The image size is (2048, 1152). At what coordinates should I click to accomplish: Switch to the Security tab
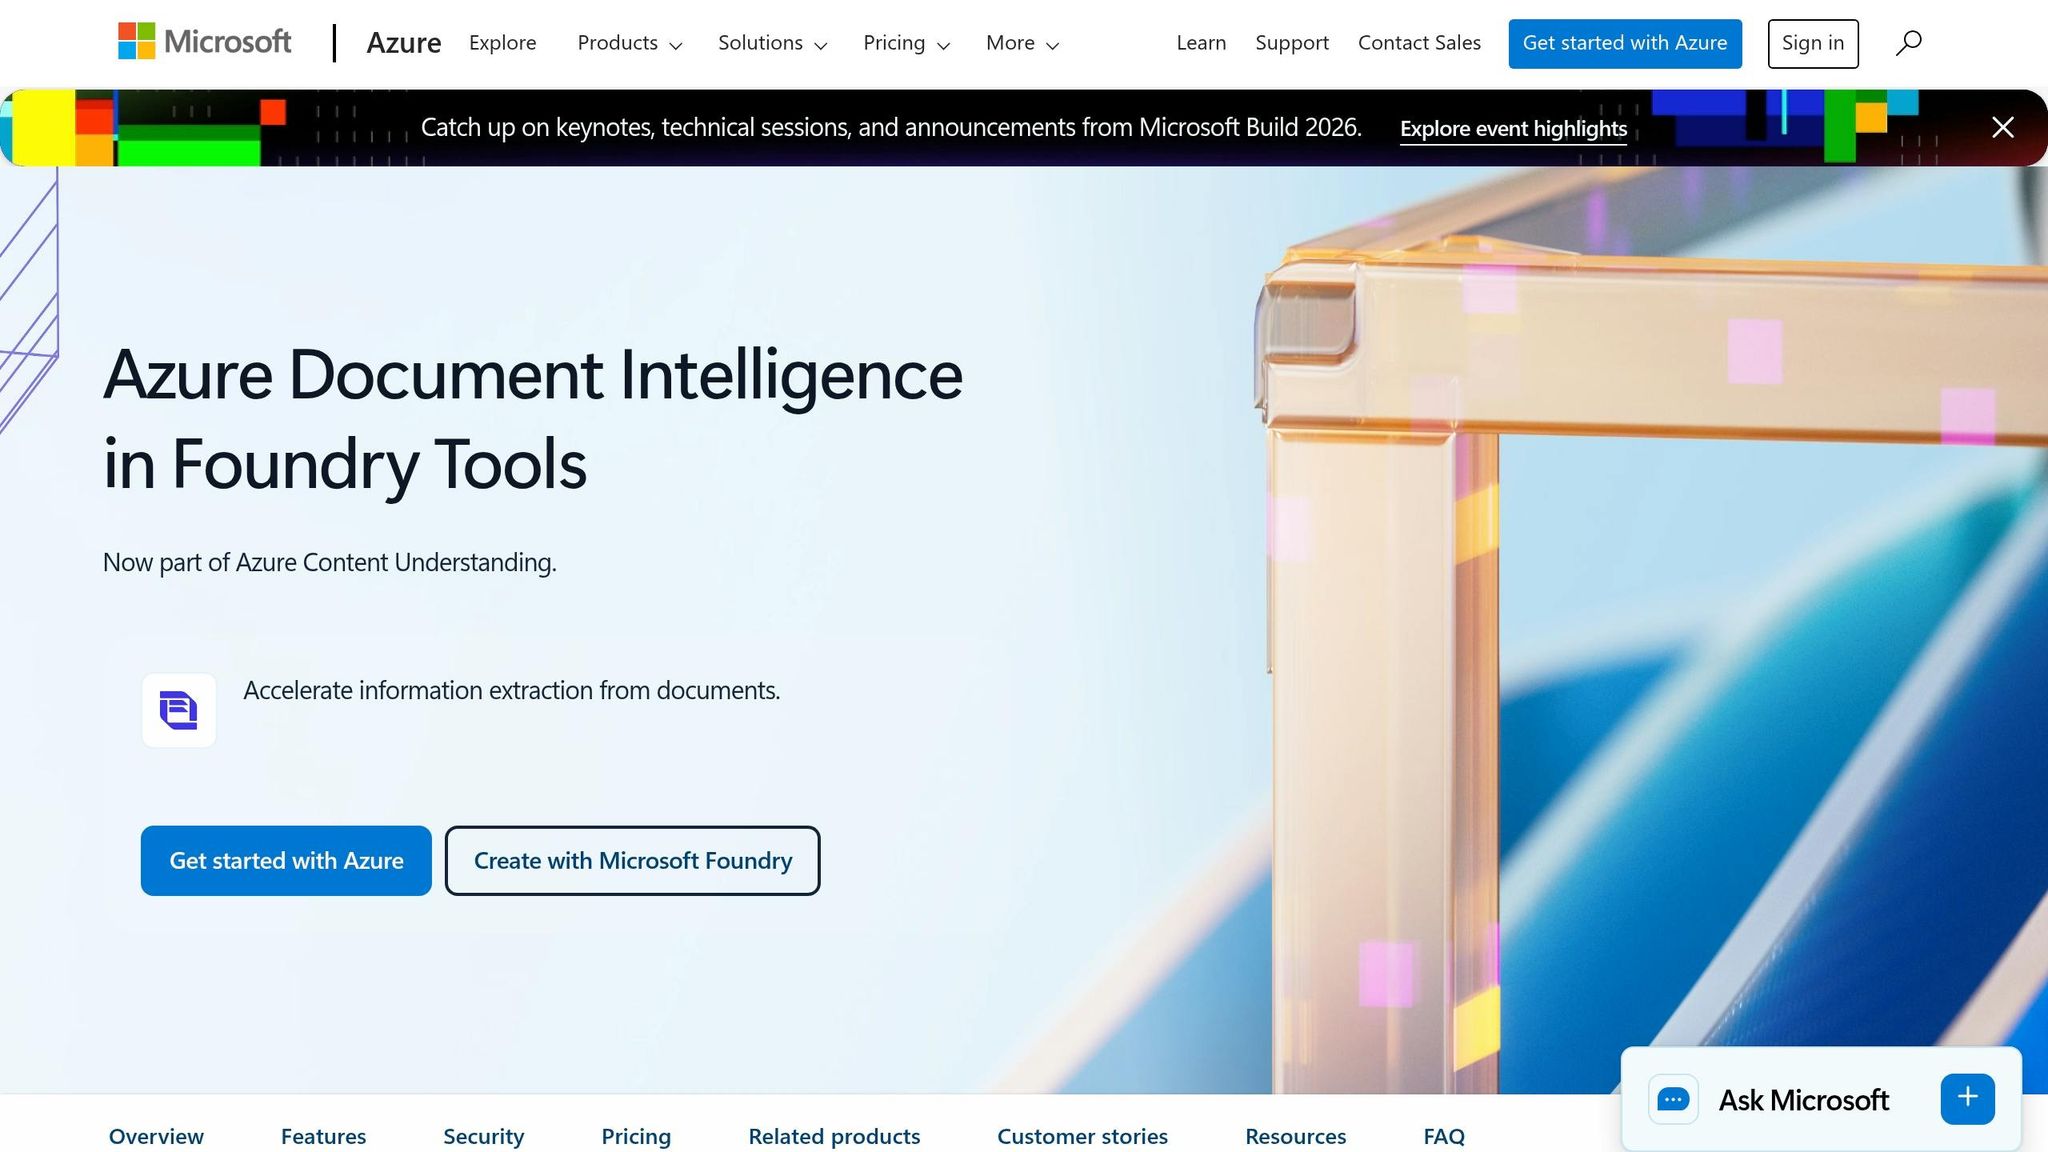484,1136
